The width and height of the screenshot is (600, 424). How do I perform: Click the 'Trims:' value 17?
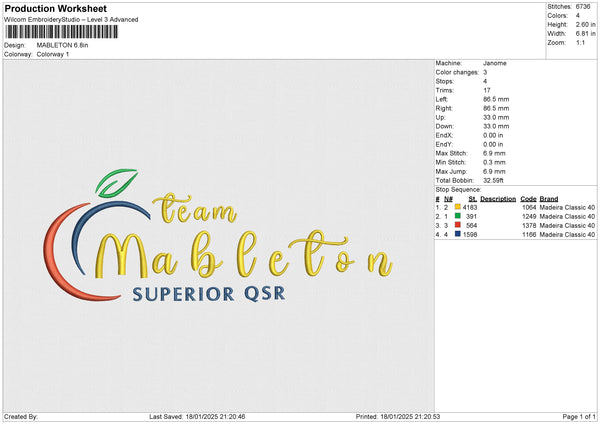pos(487,90)
